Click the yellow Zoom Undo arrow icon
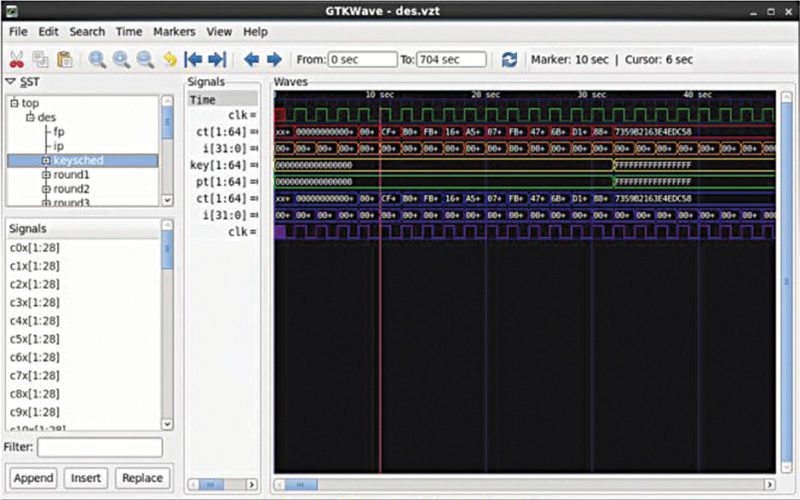Viewport: 800px width, 500px height. tap(170, 59)
